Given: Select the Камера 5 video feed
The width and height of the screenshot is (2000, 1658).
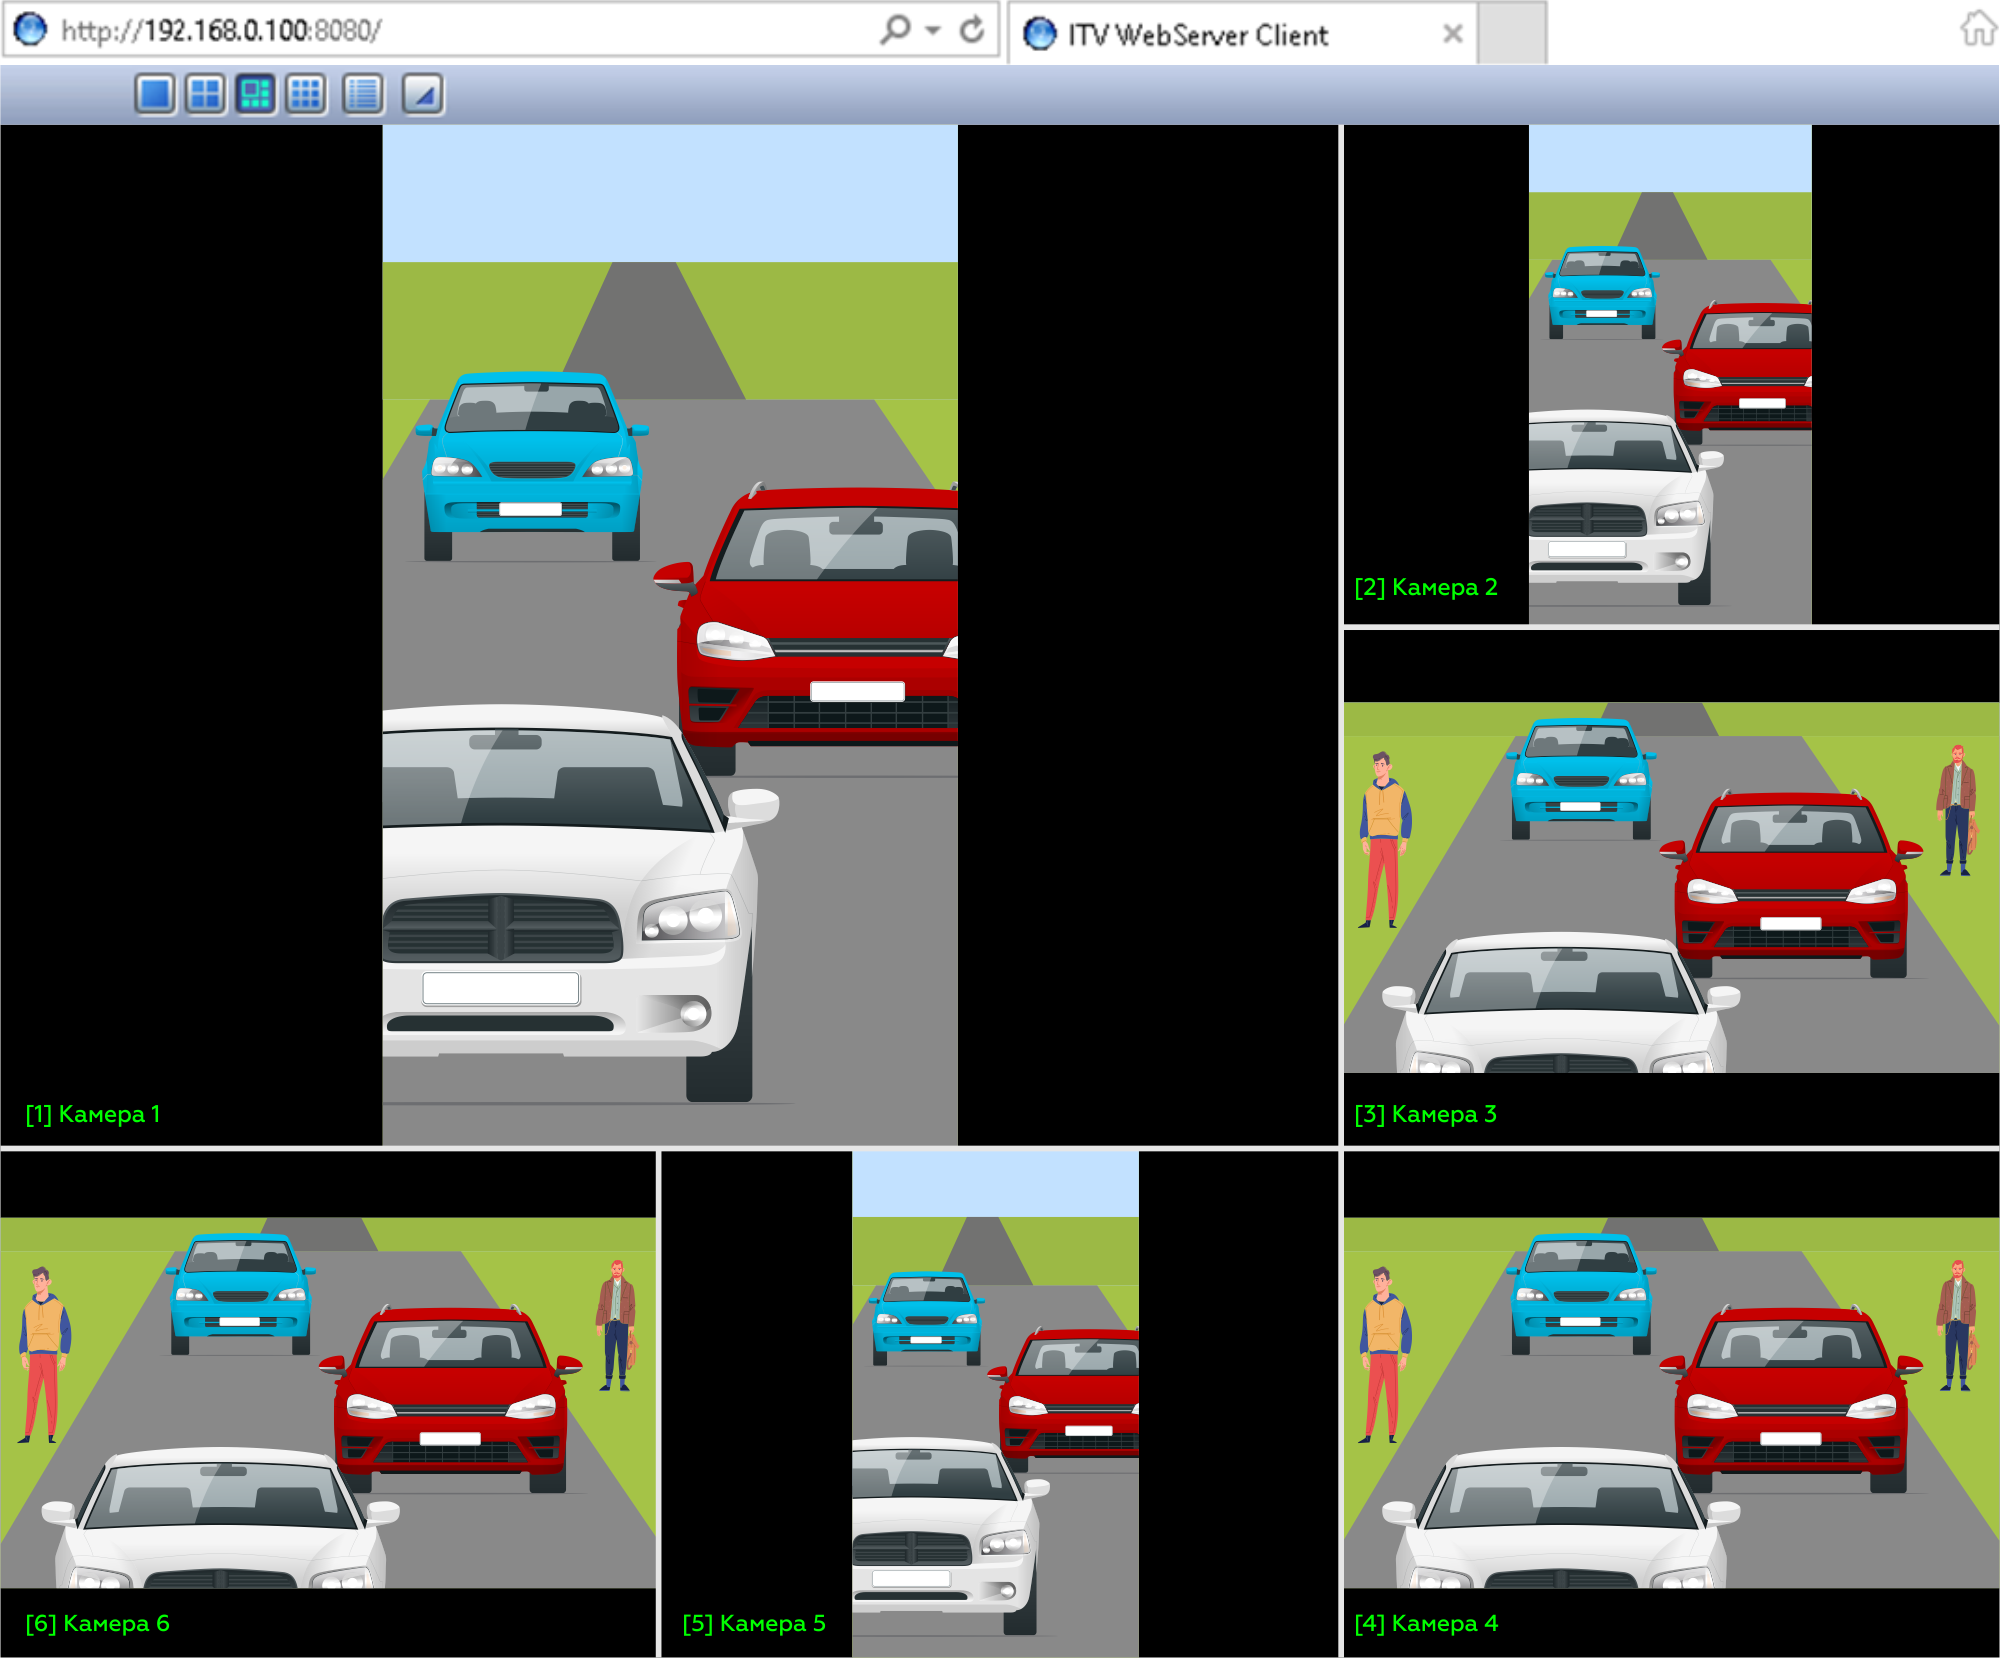Looking at the screenshot, I should (x=999, y=1404).
